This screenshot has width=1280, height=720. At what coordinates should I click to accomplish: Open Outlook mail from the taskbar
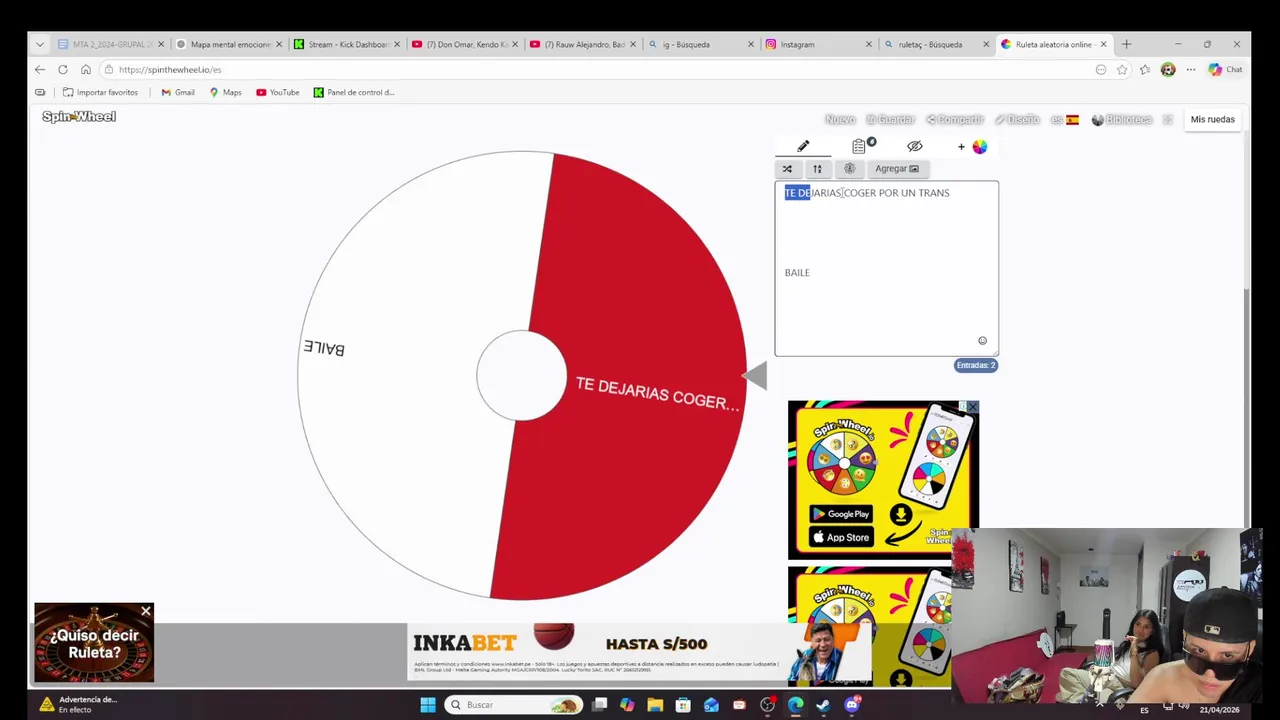[711, 705]
